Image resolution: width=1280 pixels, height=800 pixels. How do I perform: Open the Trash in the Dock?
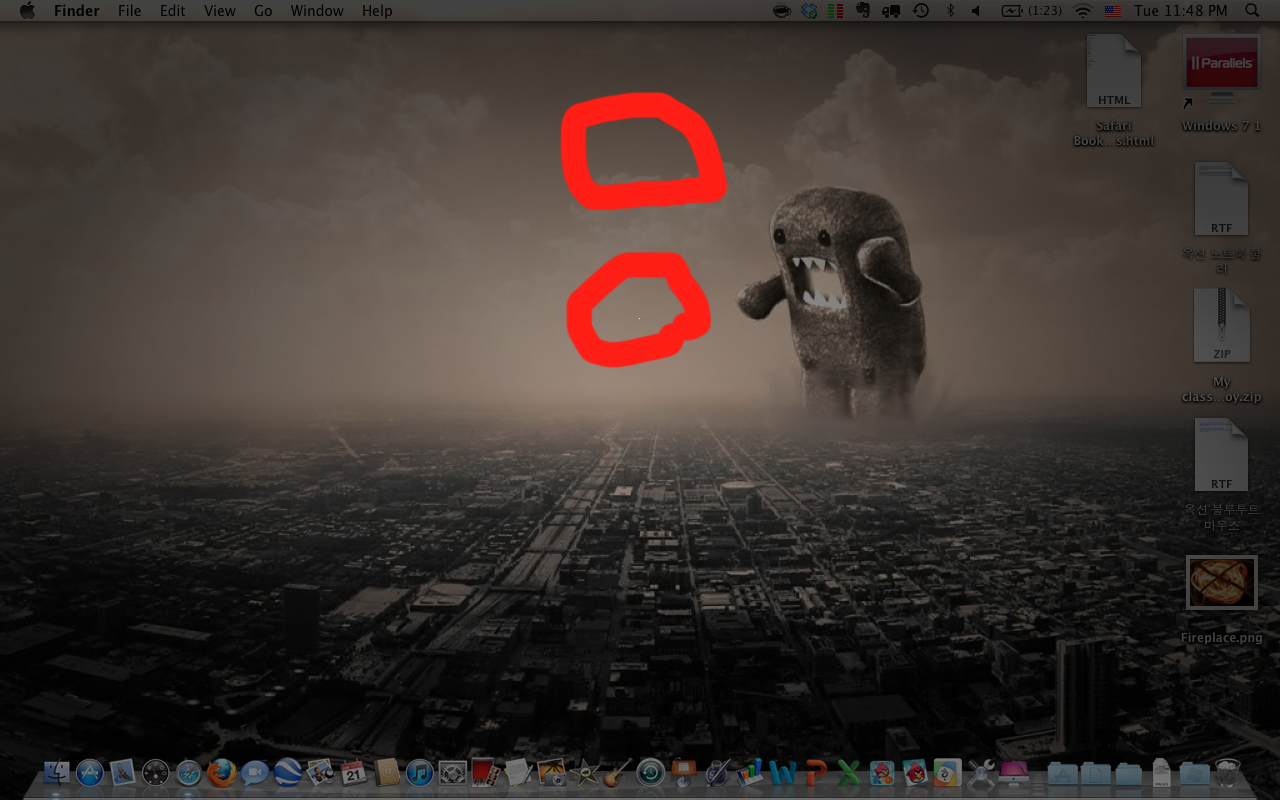(1227, 773)
